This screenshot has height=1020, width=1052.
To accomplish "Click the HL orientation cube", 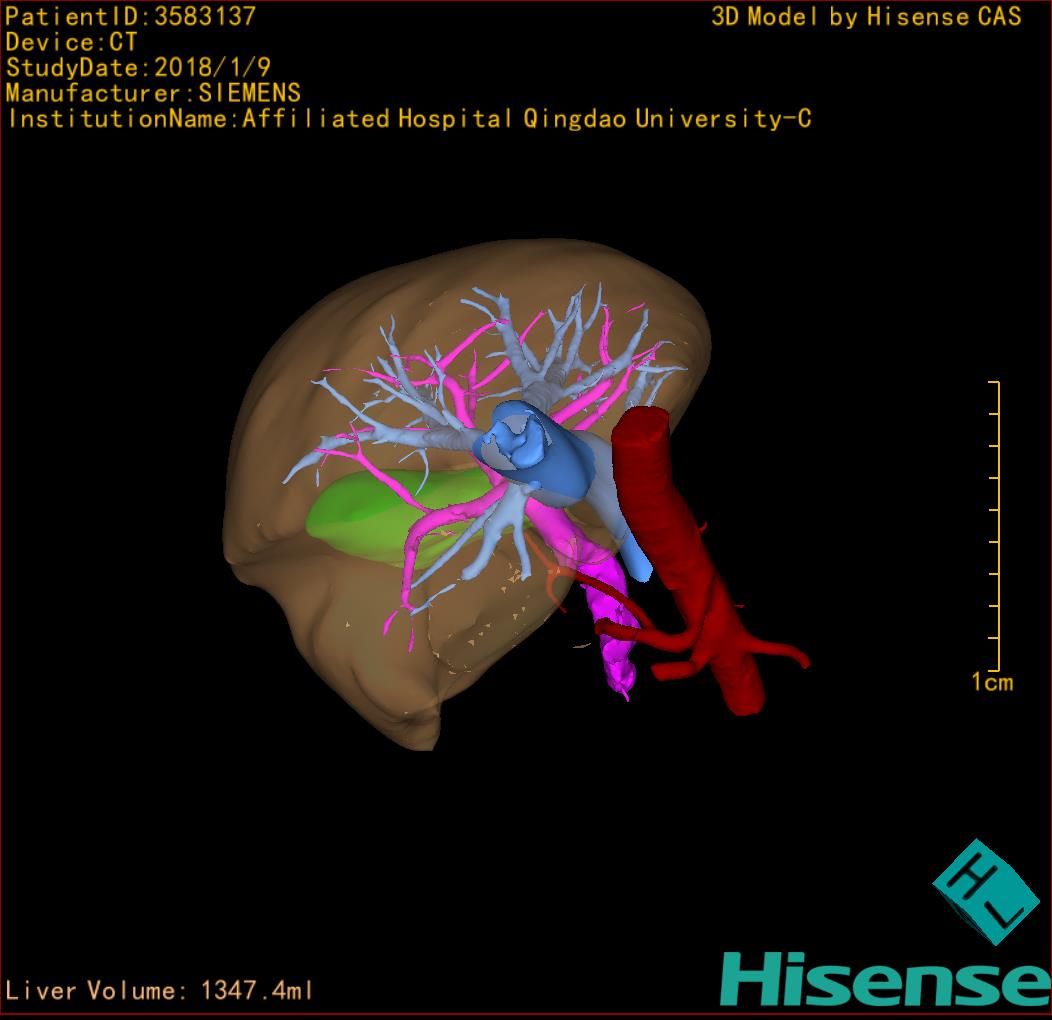I will (986, 892).
